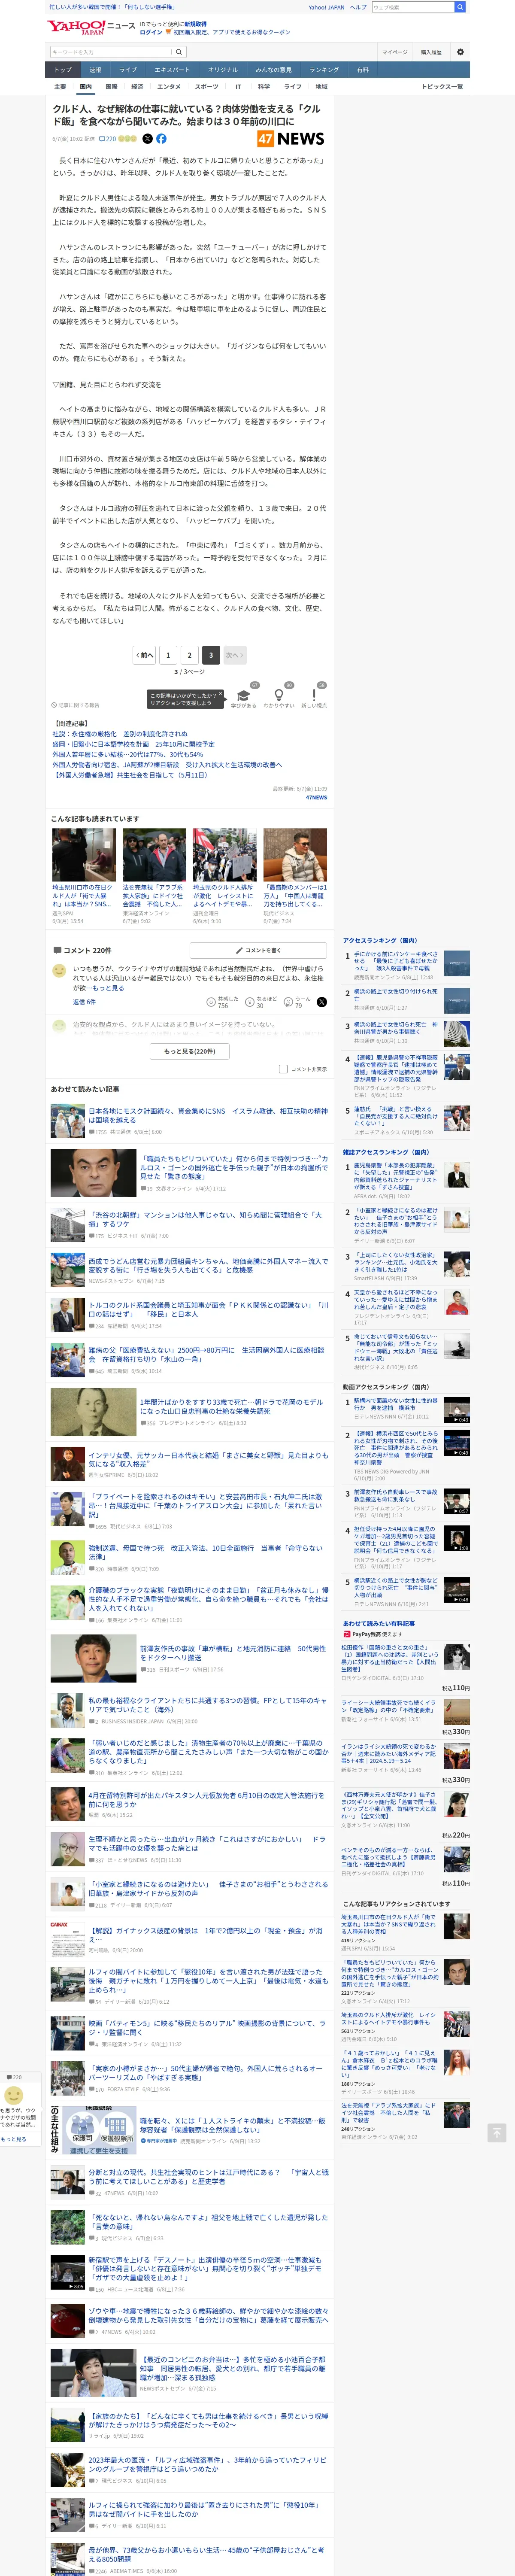The width and height of the screenshot is (515, 2576).
Task: Toggle コメント非表示 checkbox
Action: (283, 1069)
